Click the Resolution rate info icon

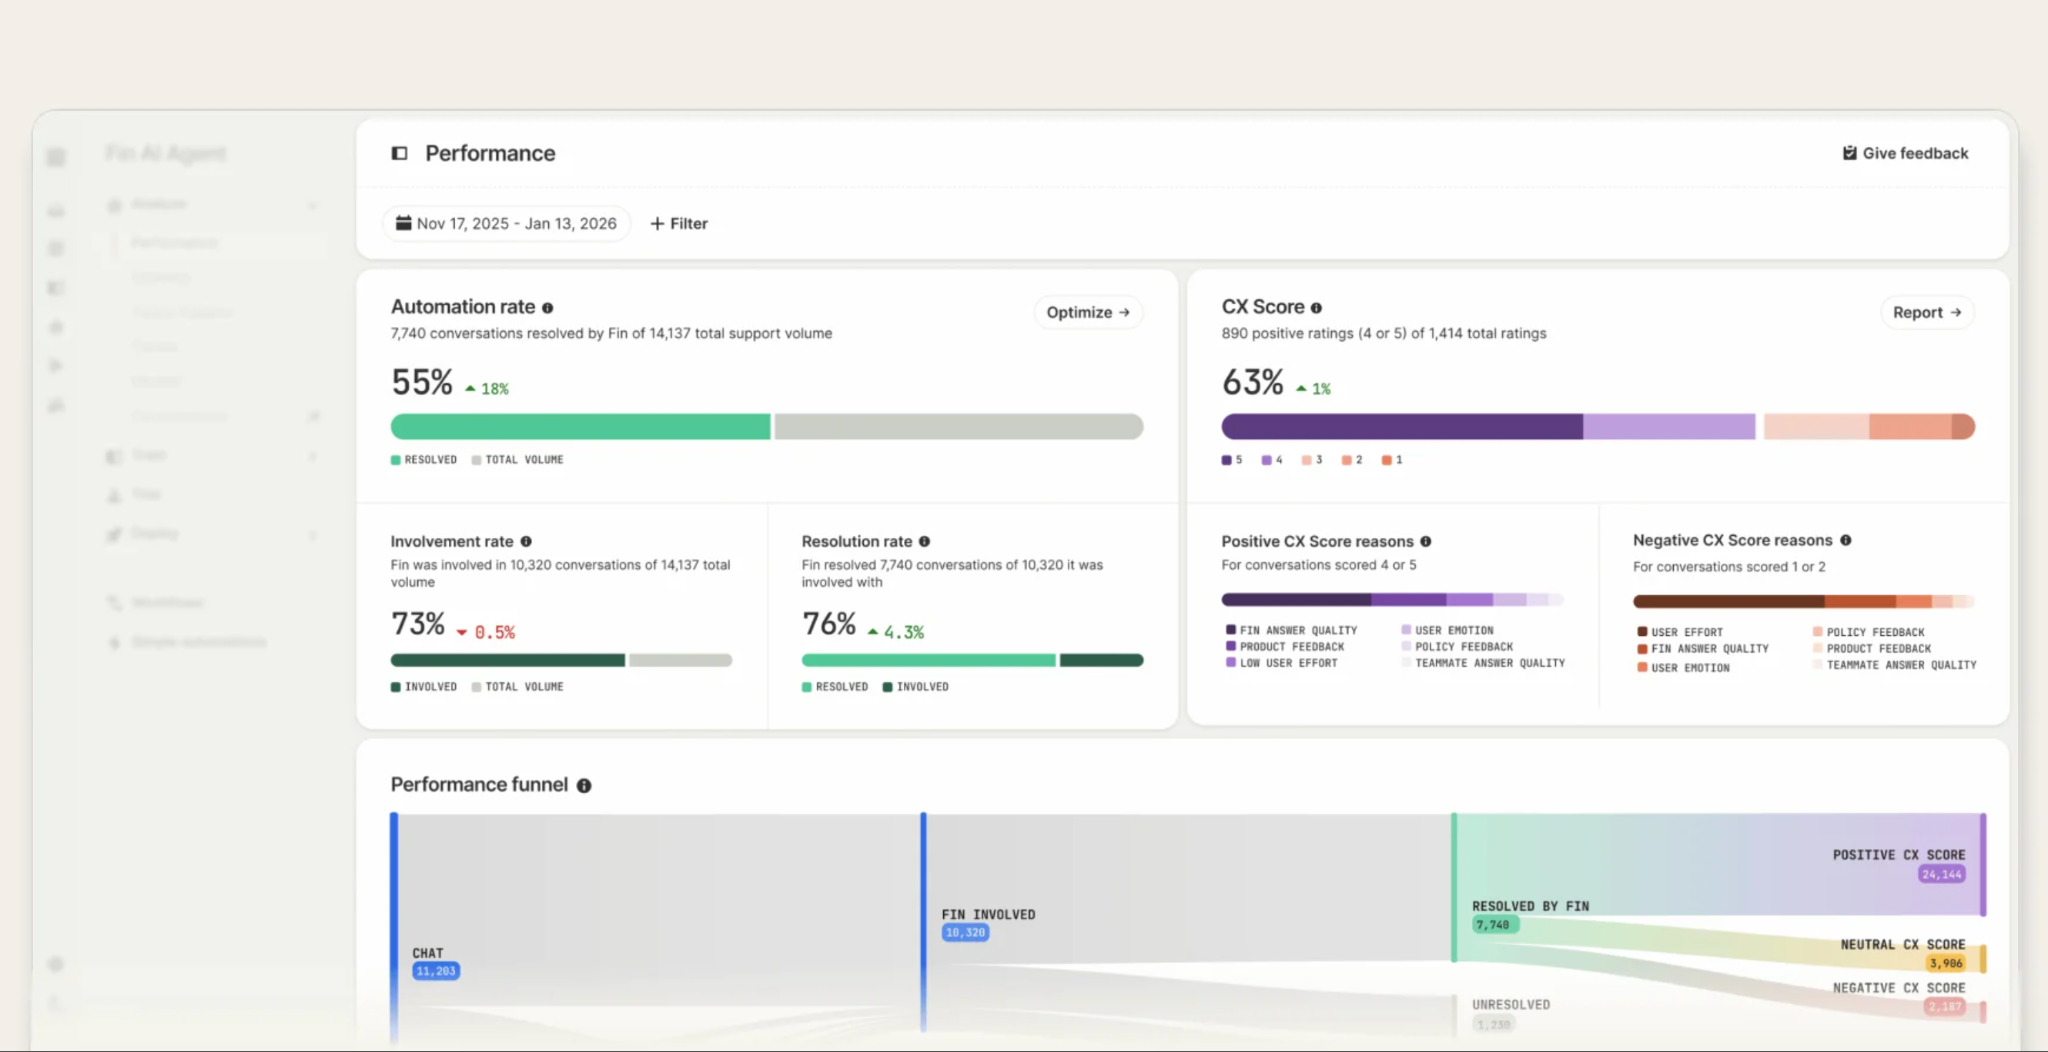[924, 541]
